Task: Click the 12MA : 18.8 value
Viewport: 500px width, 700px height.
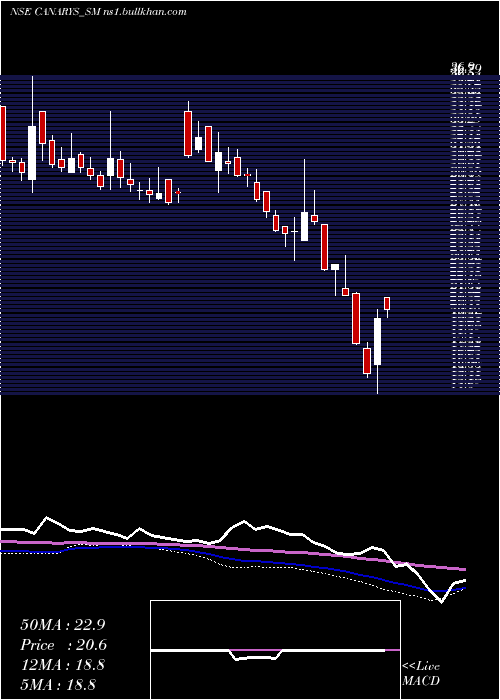Action: click(x=63, y=665)
